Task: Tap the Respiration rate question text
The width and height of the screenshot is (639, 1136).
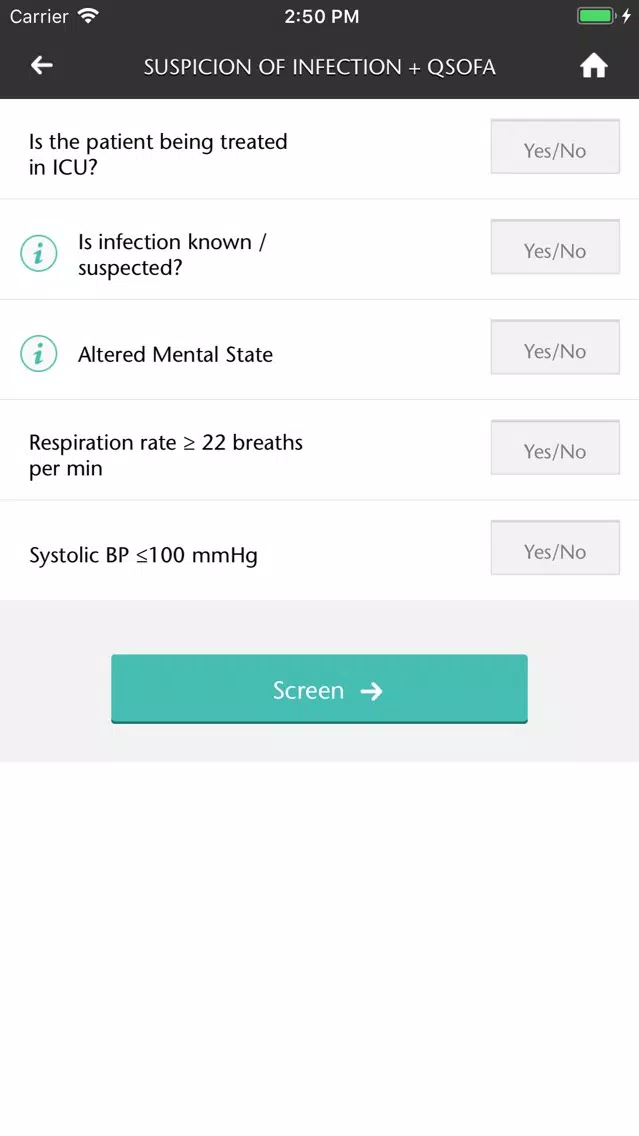Action: pos(166,455)
